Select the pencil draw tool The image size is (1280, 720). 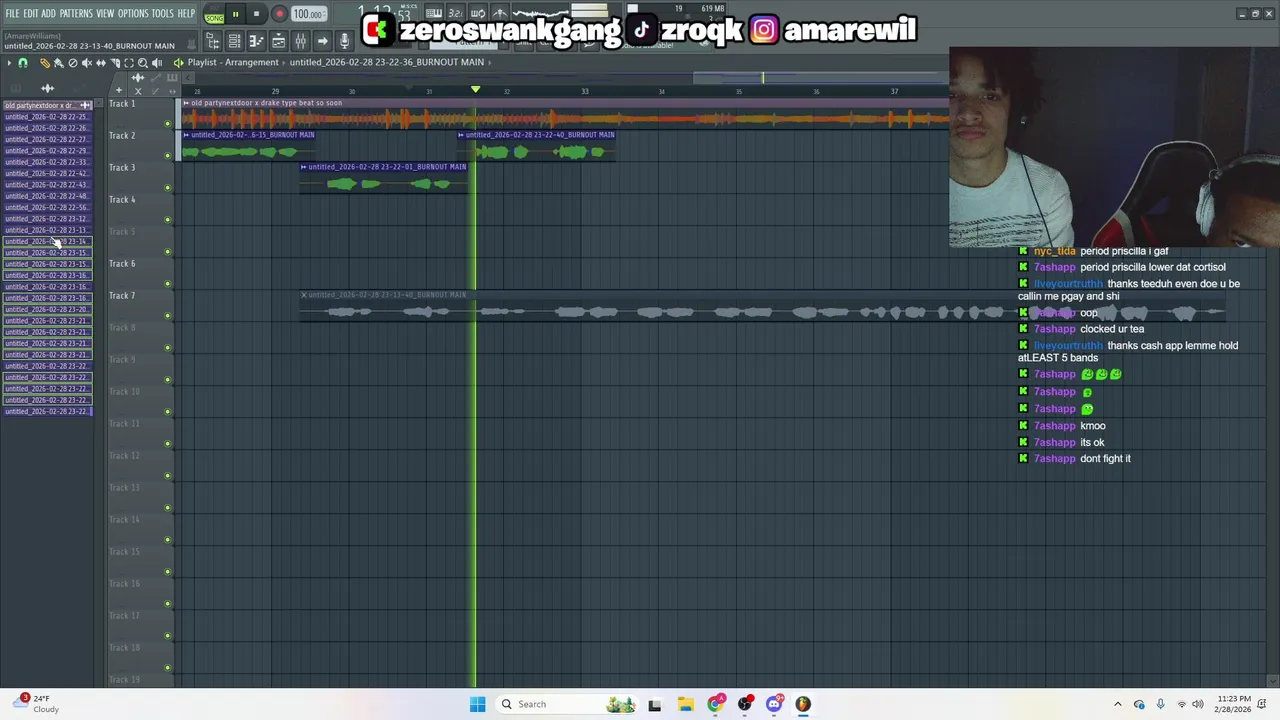click(45, 62)
